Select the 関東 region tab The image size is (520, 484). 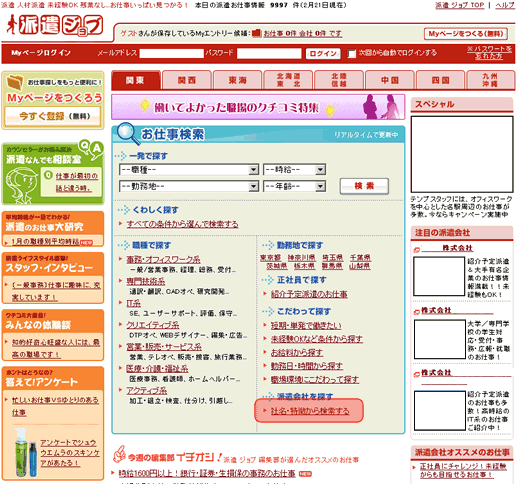tap(136, 80)
